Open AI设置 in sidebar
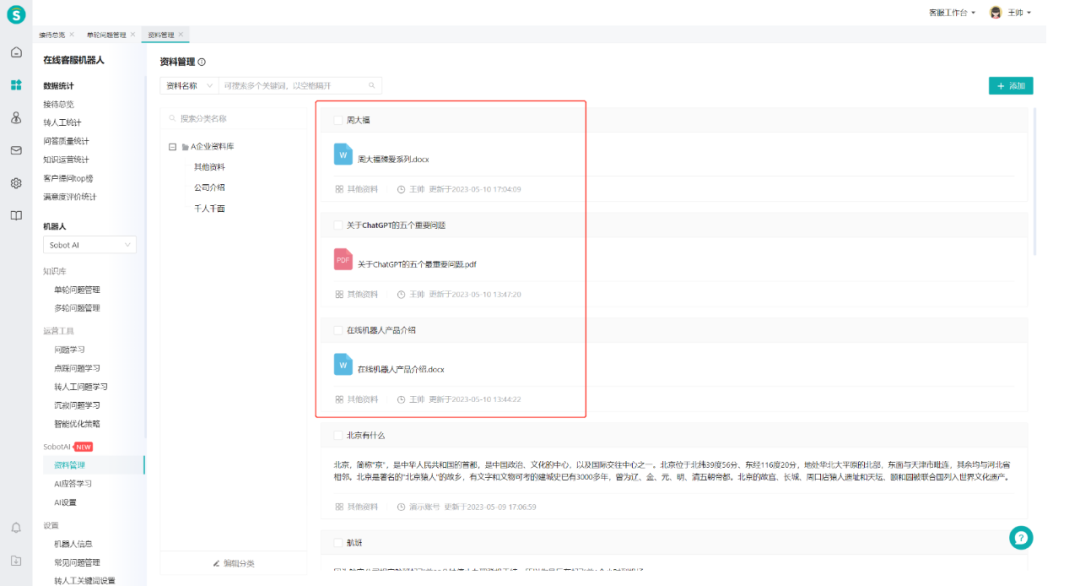Viewport: 1080px width, 586px height. (65, 503)
